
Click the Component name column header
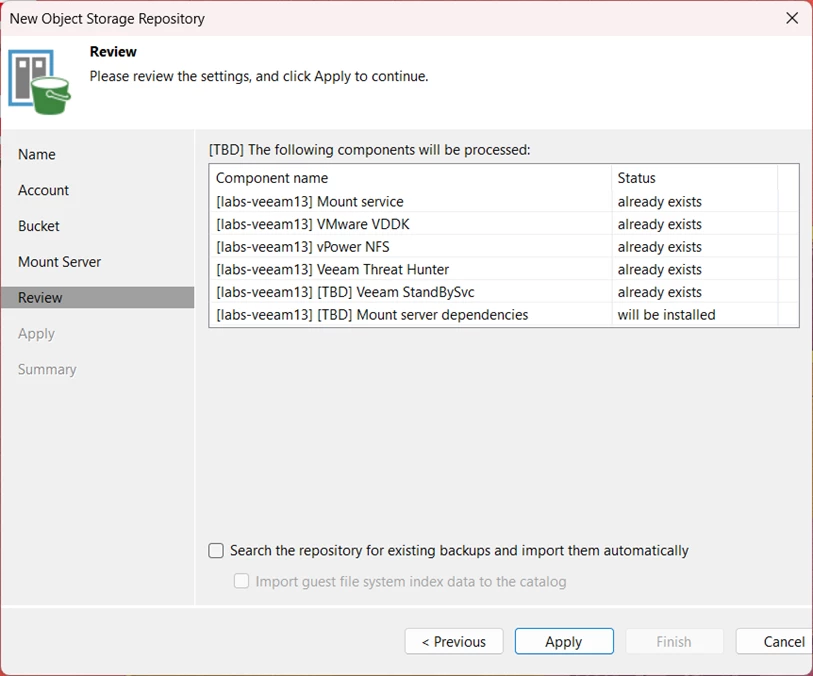[x=410, y=178]
